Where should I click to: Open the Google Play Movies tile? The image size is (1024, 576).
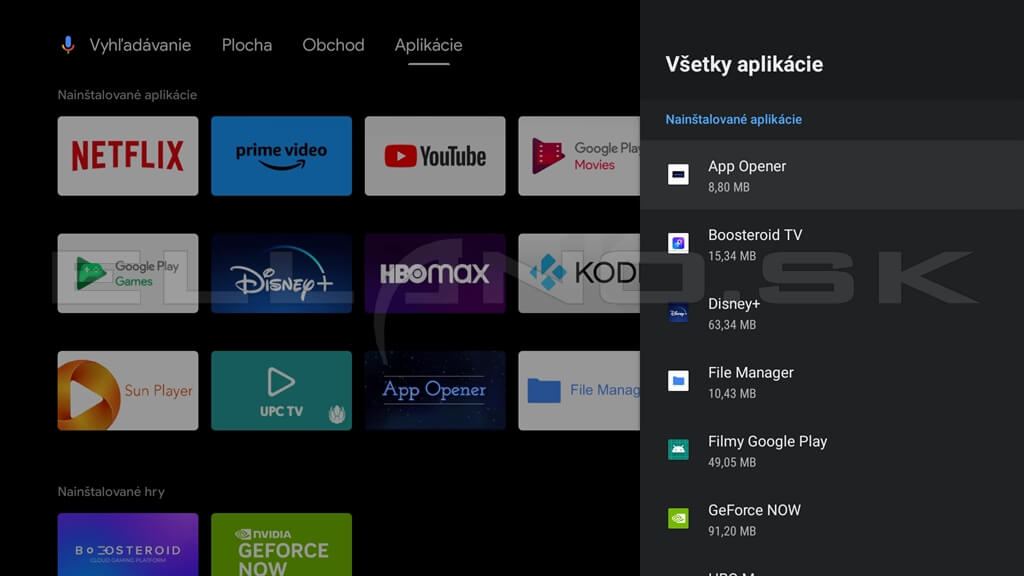tap(579, 156)
